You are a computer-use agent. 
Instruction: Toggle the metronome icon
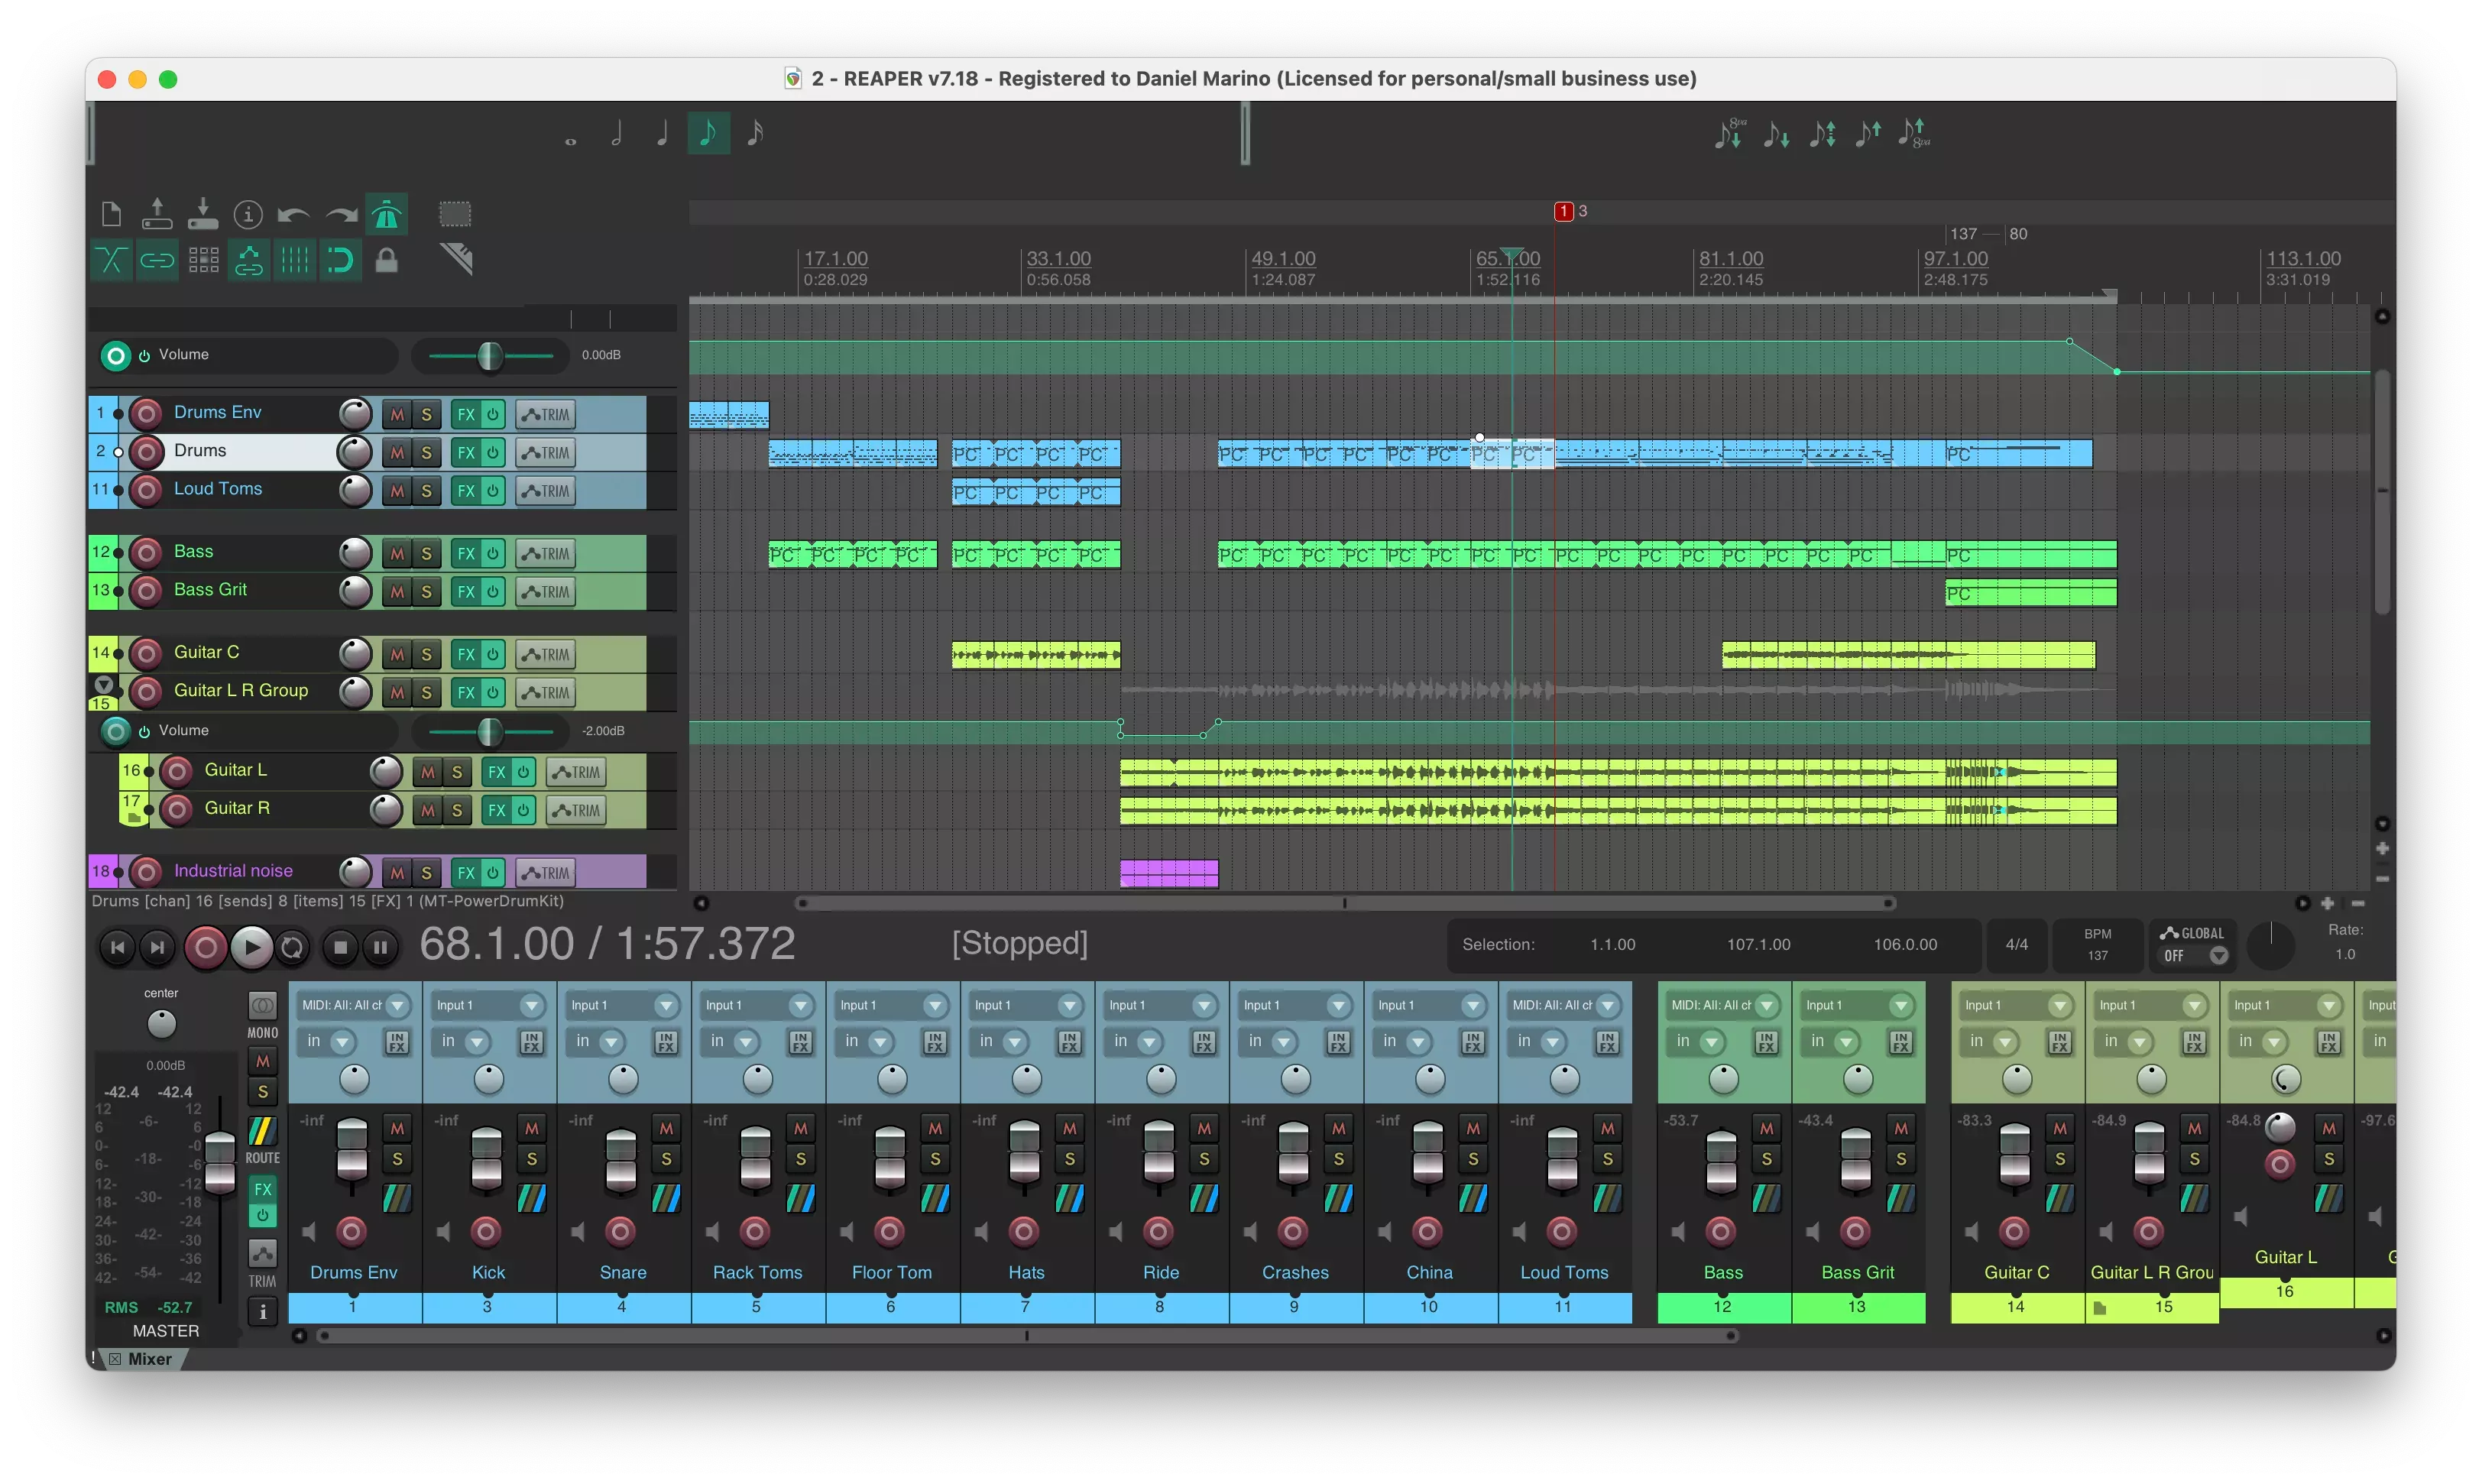386,214
